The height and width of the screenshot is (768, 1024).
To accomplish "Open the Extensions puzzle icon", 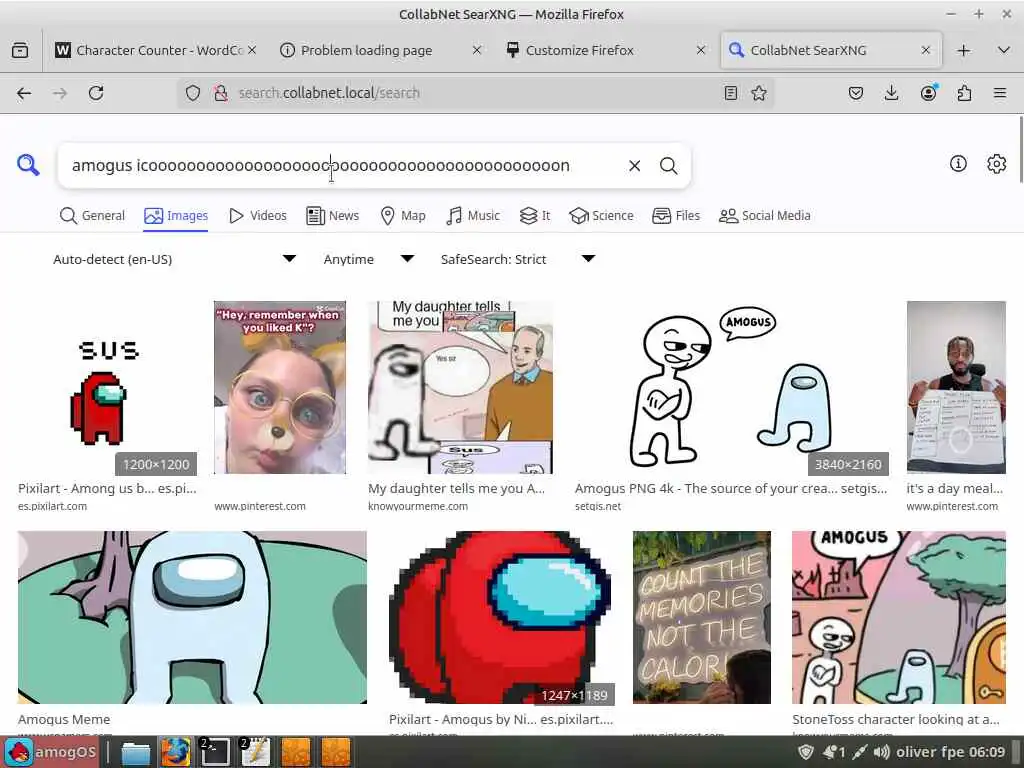I will coord(964,93).
